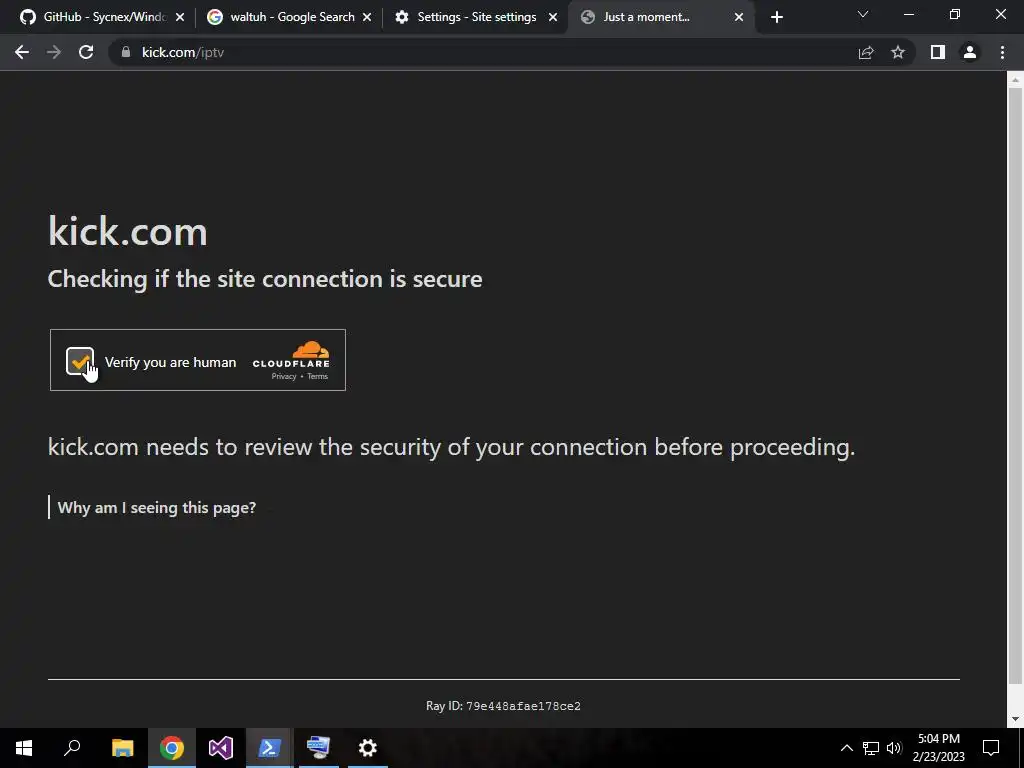Open the notification center
Image resolution: width=1024 pixels, height=768 pixels.
click(991, 748)
